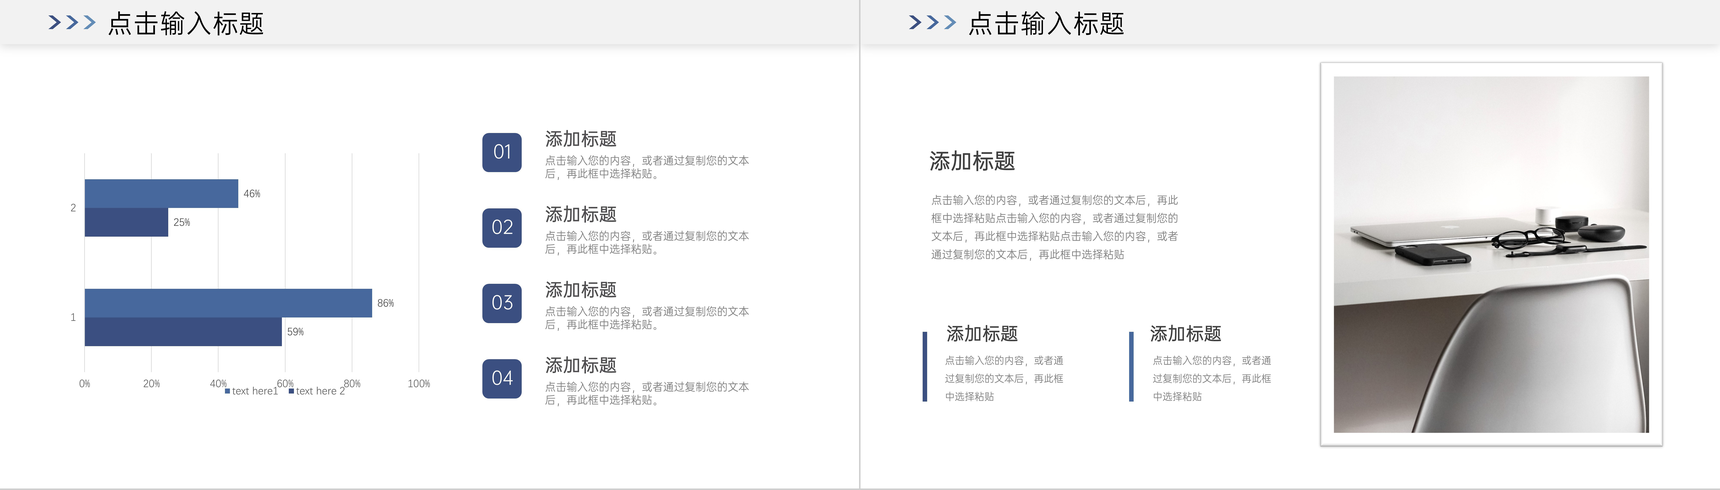Click the right slide's triple chevron icon
1720x490 pixels.
932,22
